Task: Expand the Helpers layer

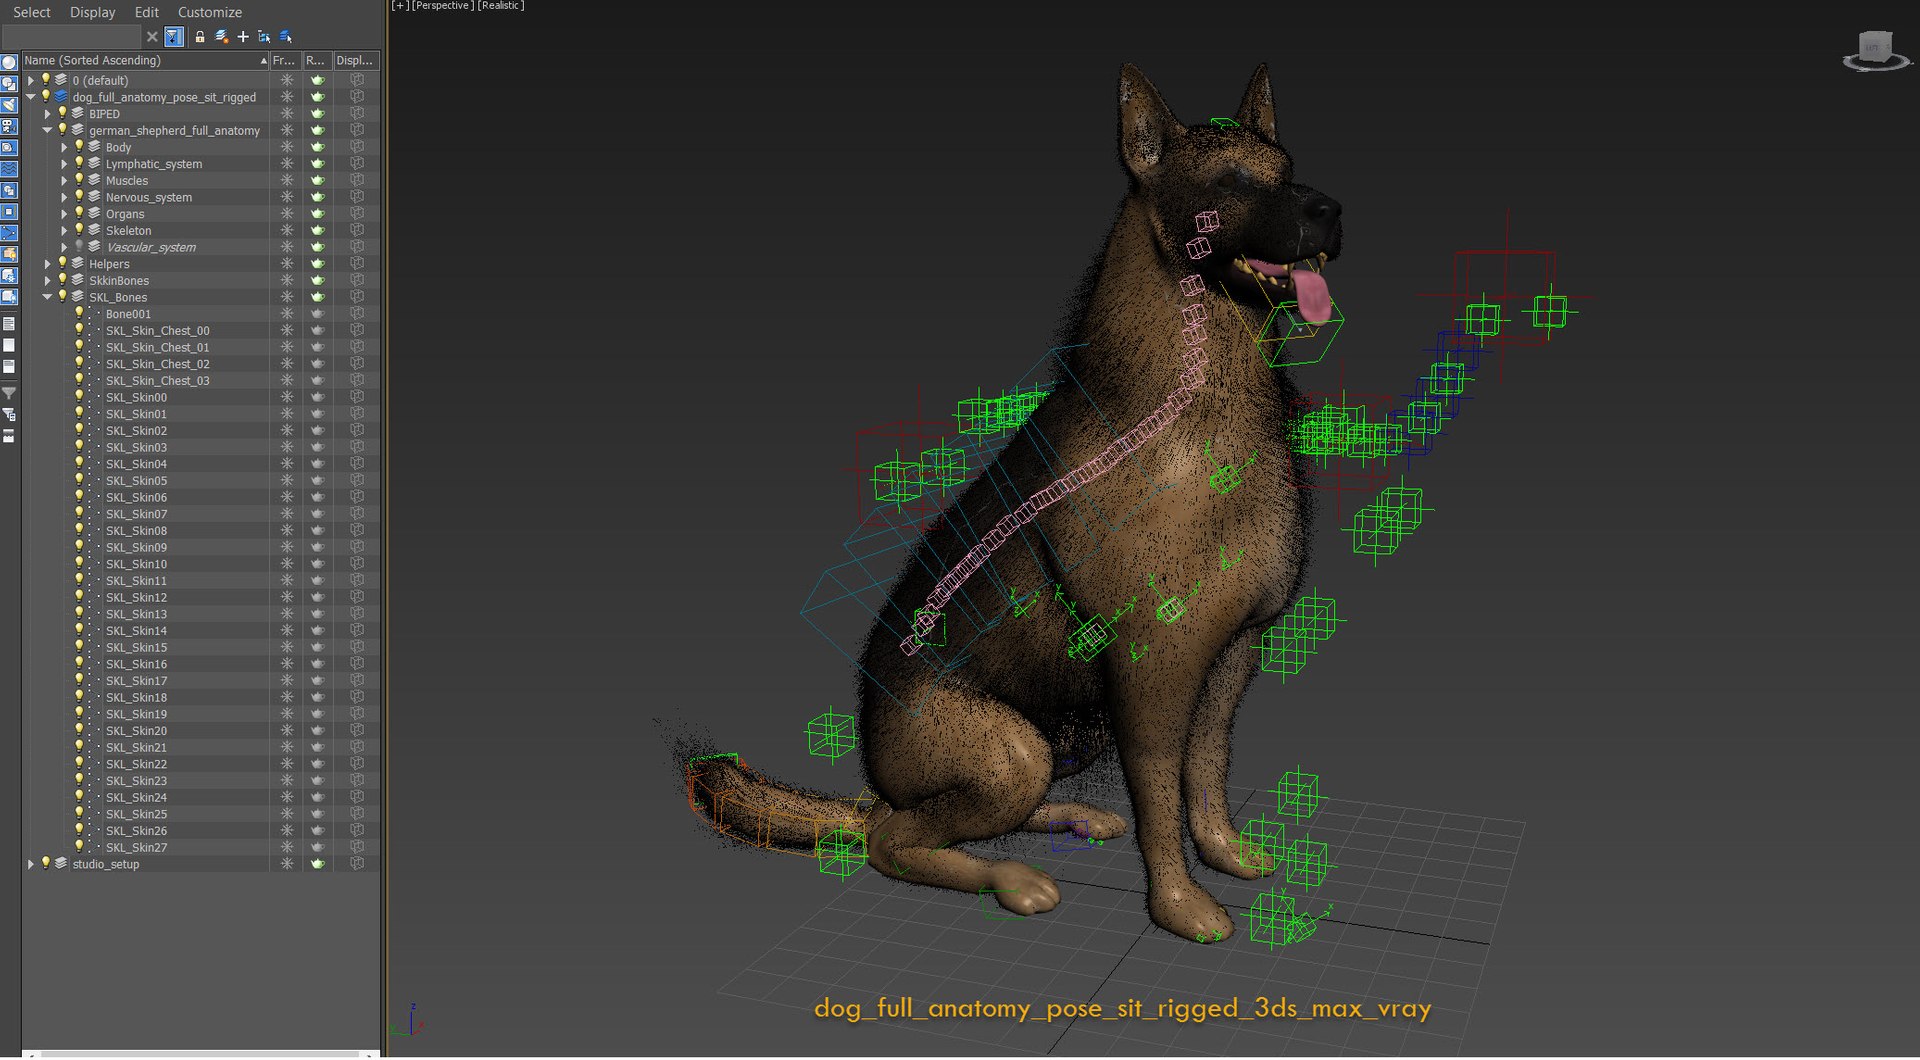Action: coord(47,264)
